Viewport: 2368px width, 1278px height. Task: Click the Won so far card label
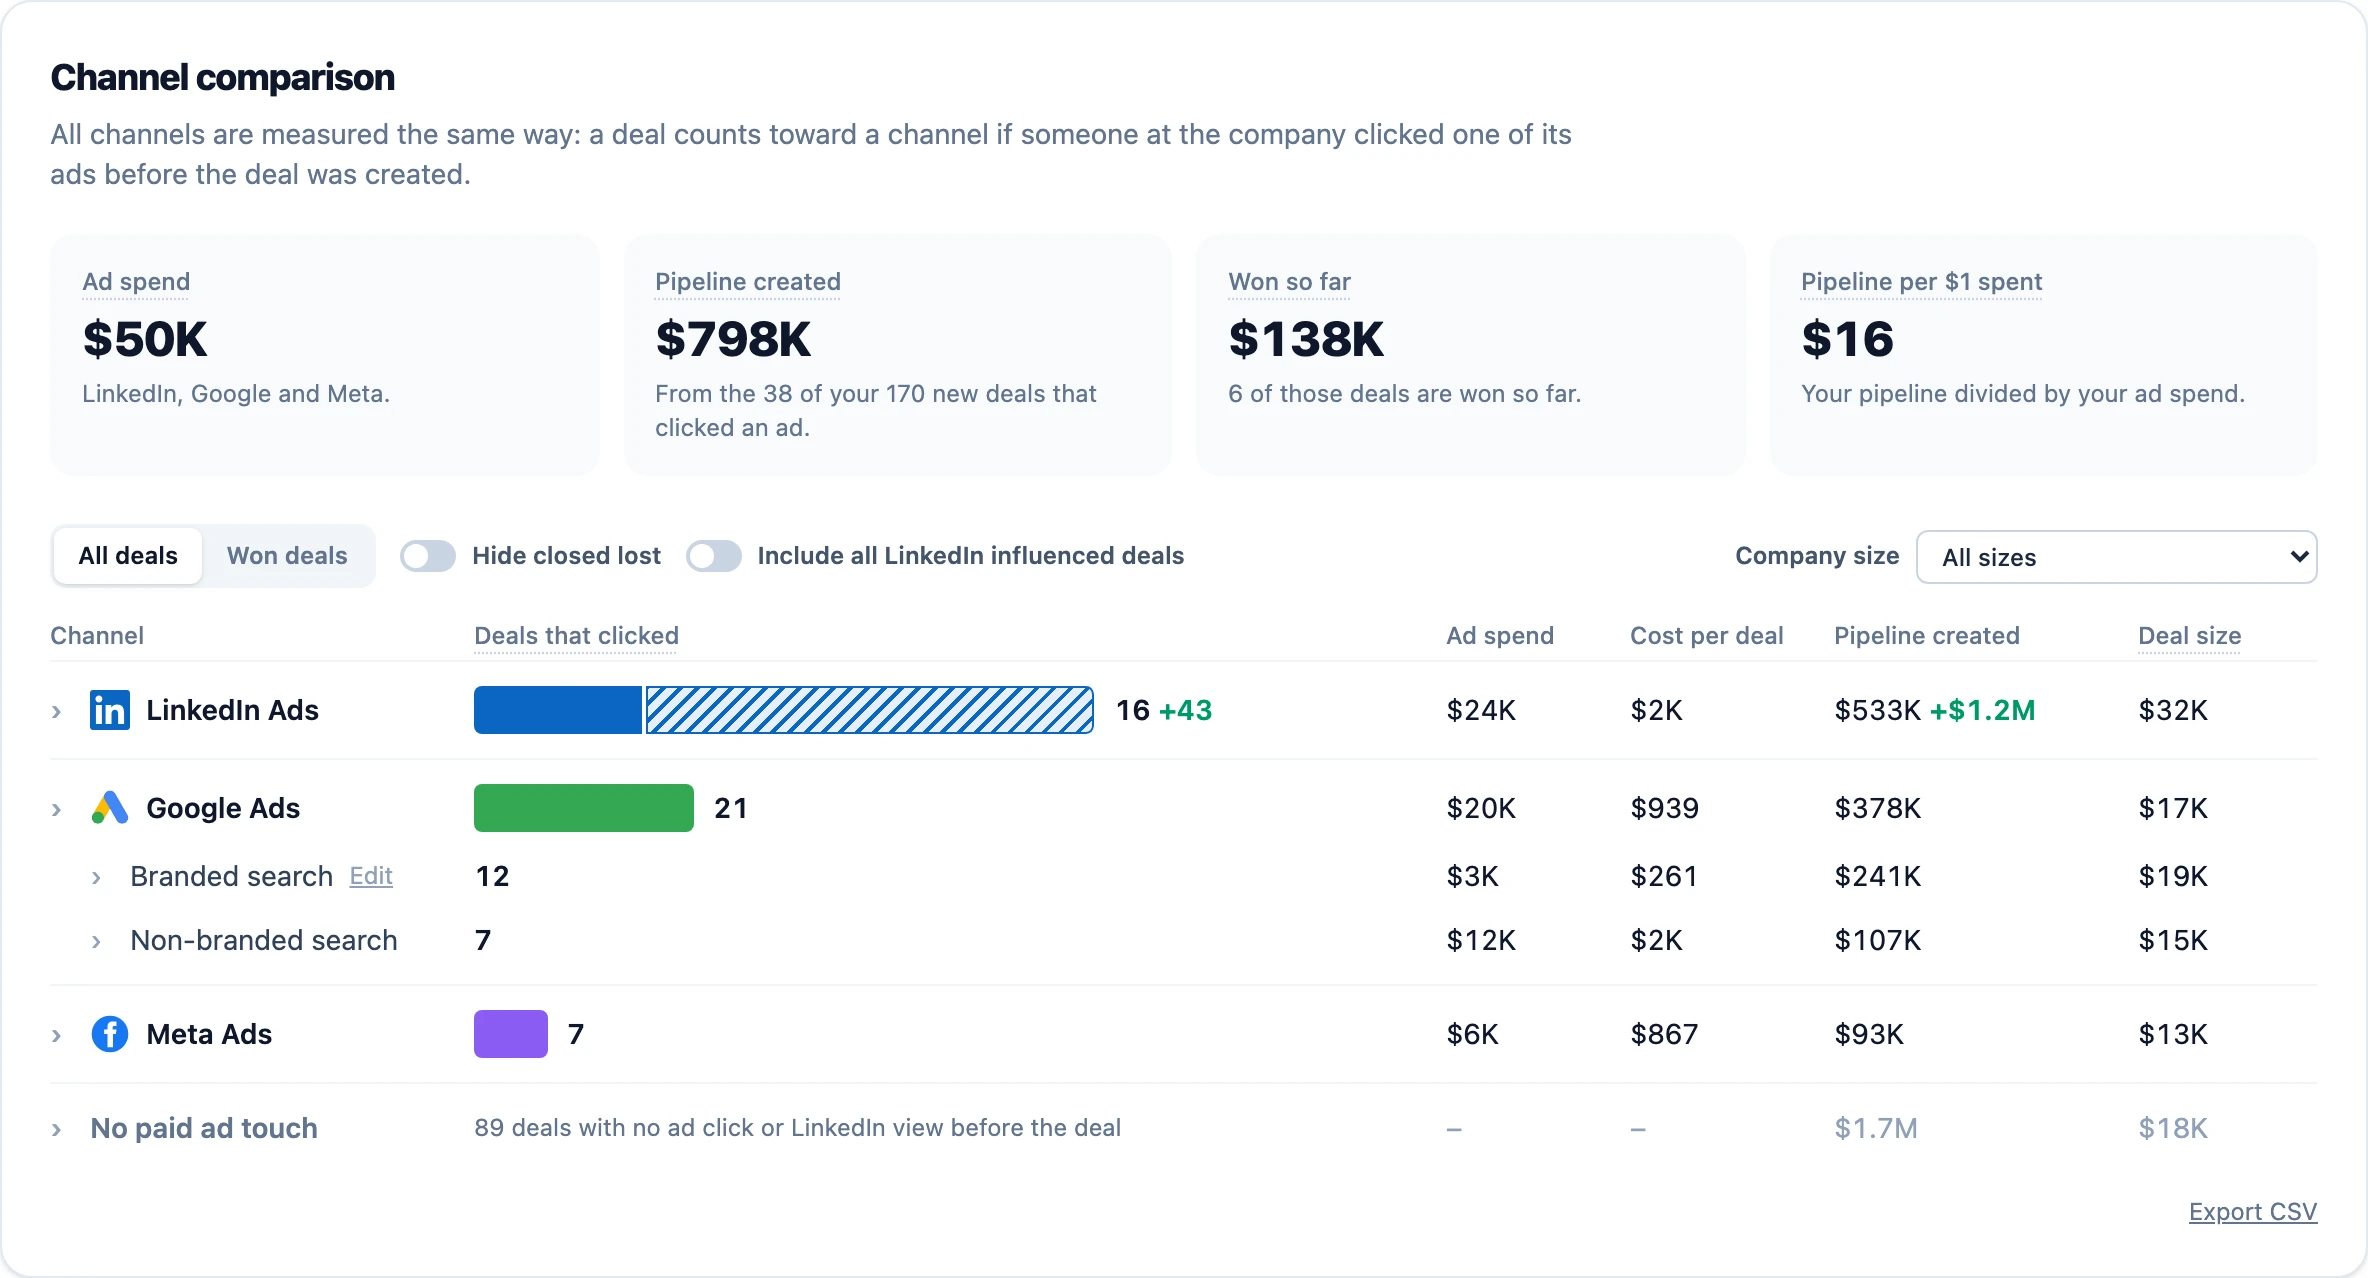pyautogui.click(x=1289, y=282)
